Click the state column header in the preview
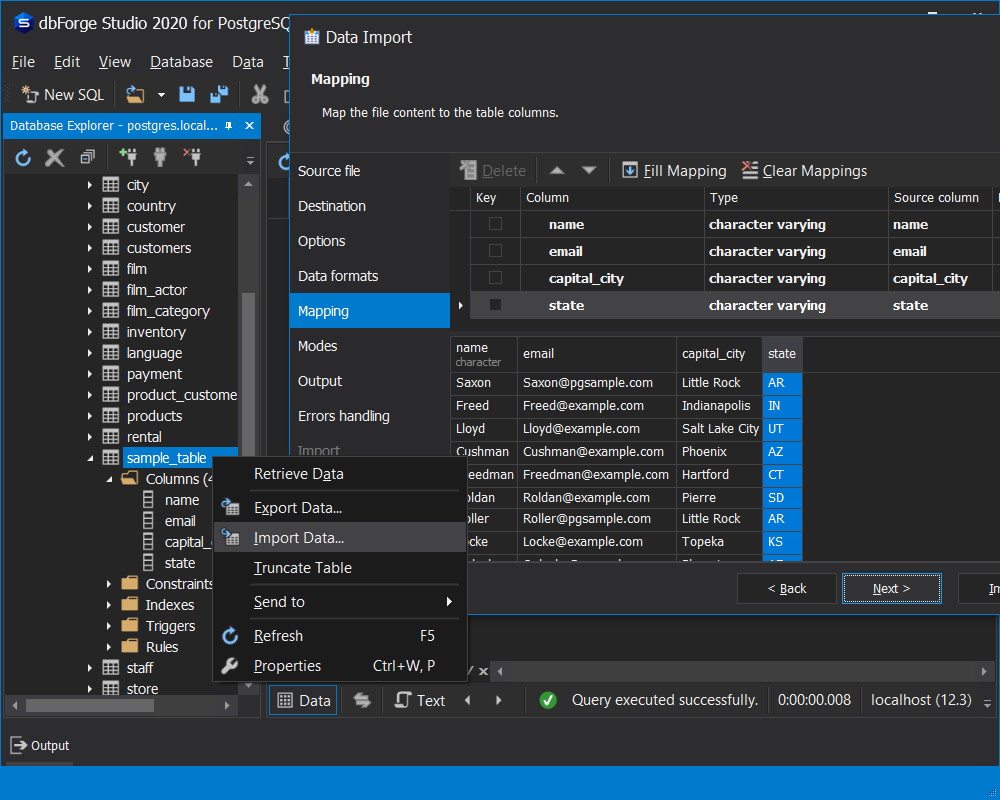1000x800 pixels. 782,354
